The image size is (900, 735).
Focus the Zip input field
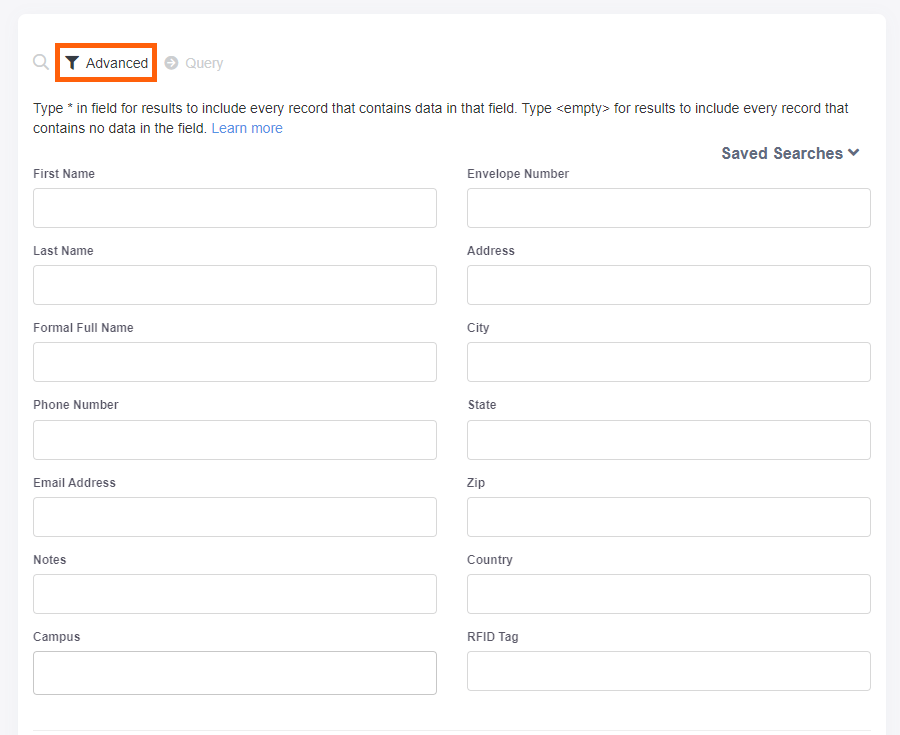point(668,517)
